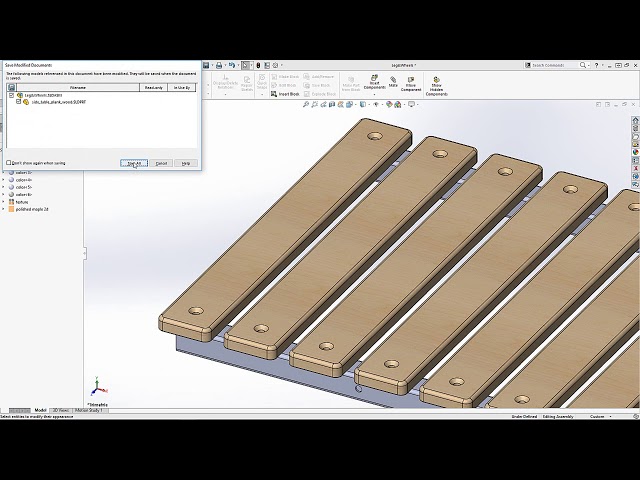This screenshot has width=640, height=480.
Task: Click the Zoom to Fit icon
Action: click(306, 104)
